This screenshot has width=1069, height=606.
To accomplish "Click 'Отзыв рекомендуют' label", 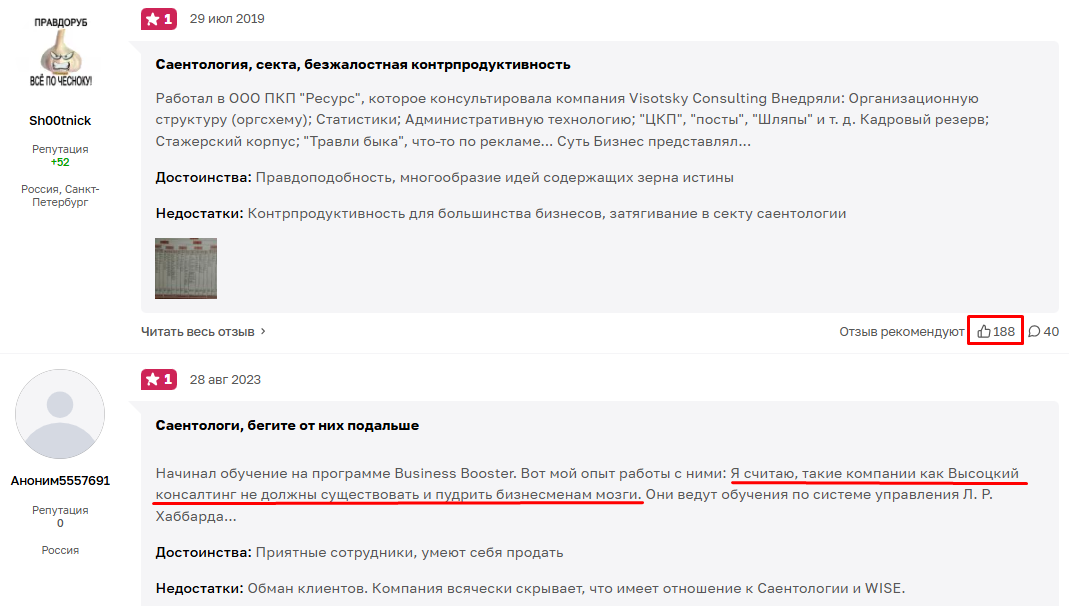I will [901, 331].
